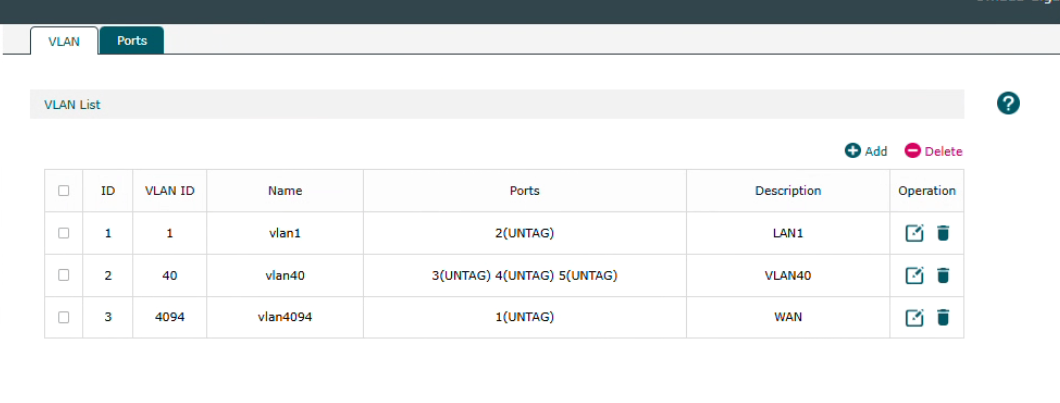This screenshot has width=1060, height=403.
Task: Remove vlan4094 using its trash icon
Action: coord(942,318)
